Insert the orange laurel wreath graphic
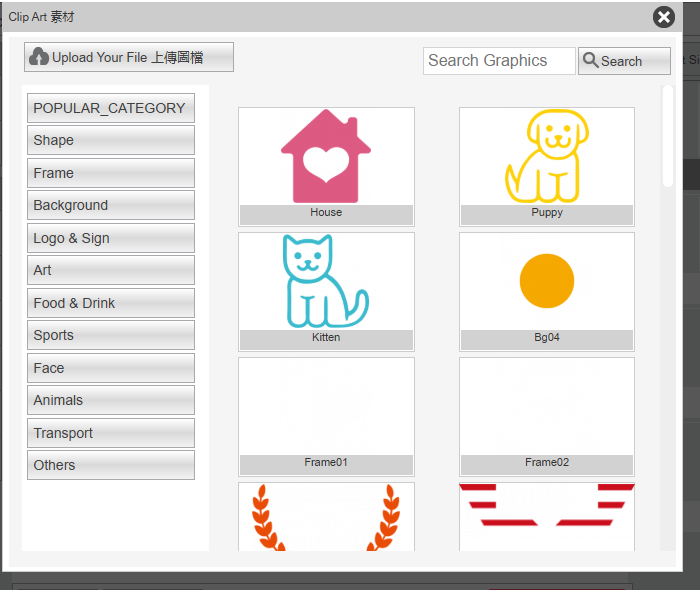Image resolution: width=700 pixels, height=590 pixels. click(x=326, y=516)
